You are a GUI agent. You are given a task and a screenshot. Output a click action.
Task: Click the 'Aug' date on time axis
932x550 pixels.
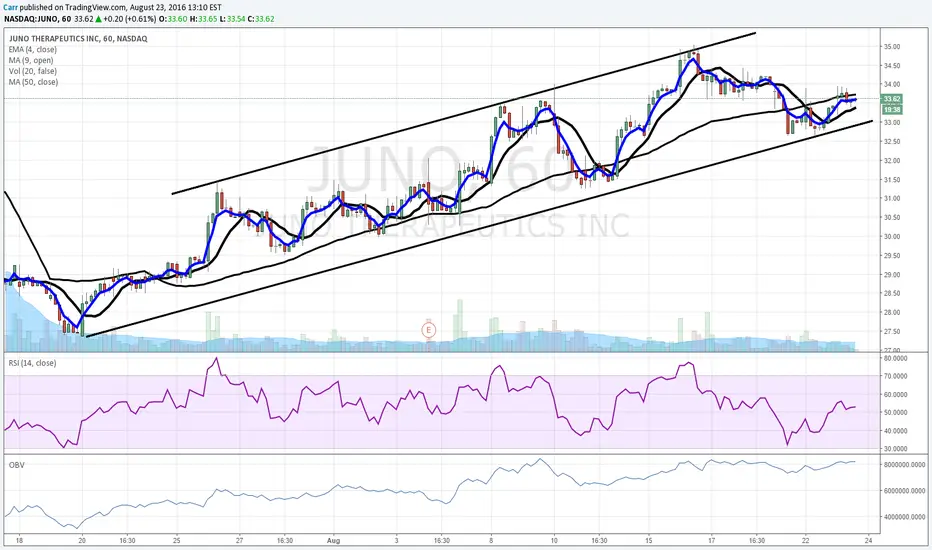click(333, 541)
